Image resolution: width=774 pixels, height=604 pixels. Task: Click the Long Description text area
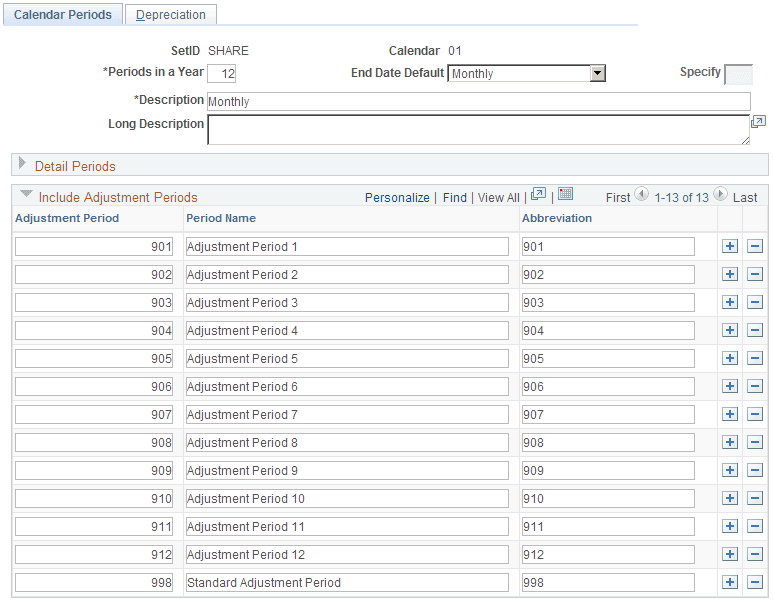[x=478, y=130]
